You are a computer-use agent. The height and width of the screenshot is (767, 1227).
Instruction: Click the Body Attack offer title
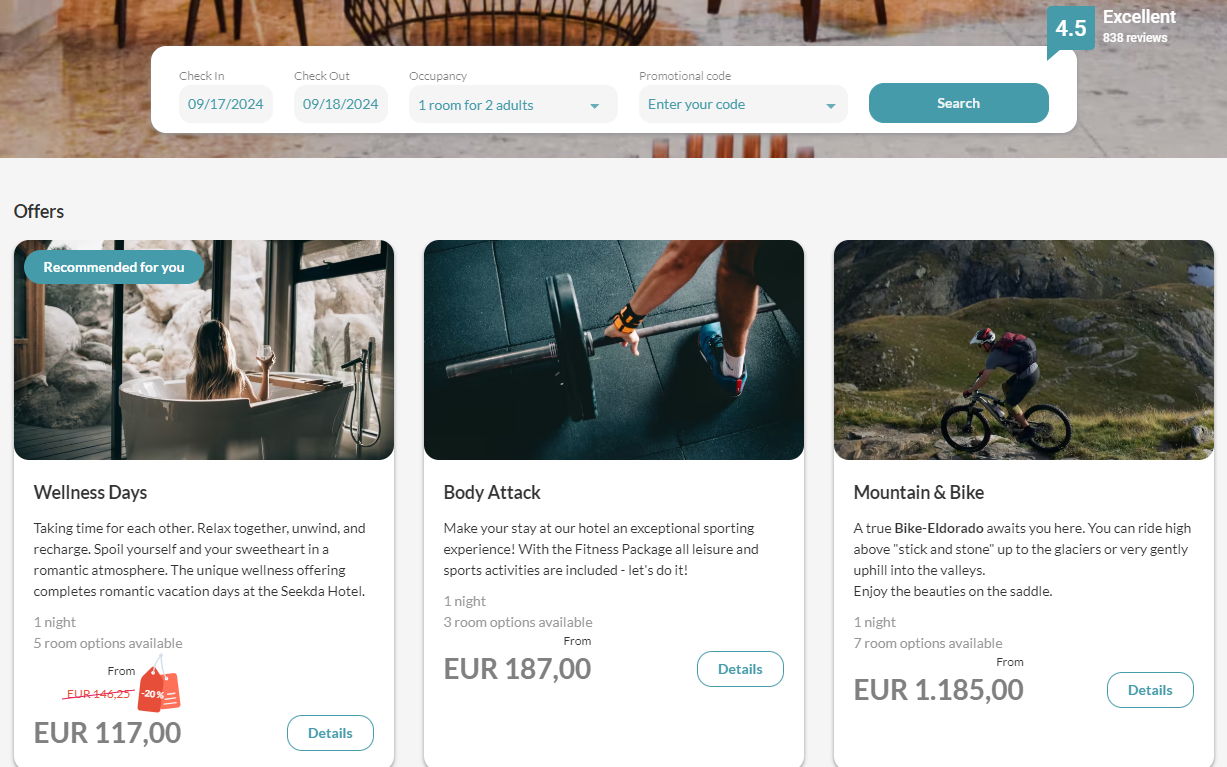click(492, 492)
